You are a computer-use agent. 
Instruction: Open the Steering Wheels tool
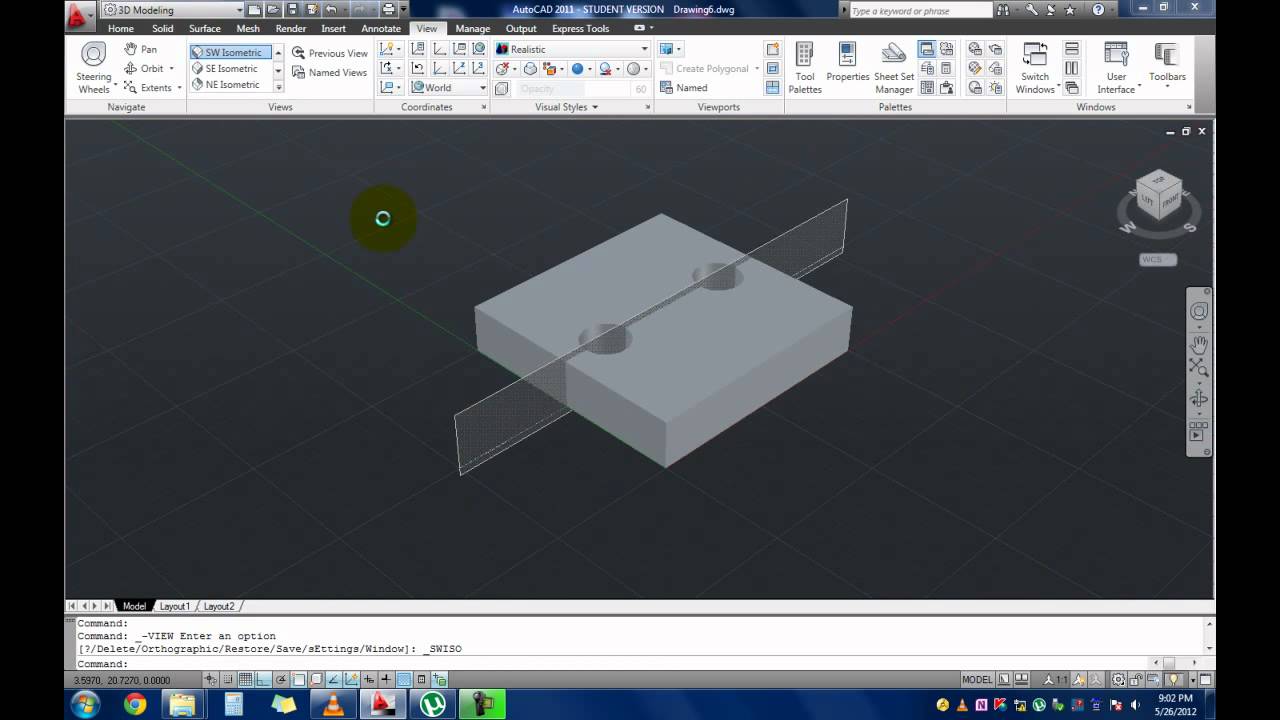point(93,67)
